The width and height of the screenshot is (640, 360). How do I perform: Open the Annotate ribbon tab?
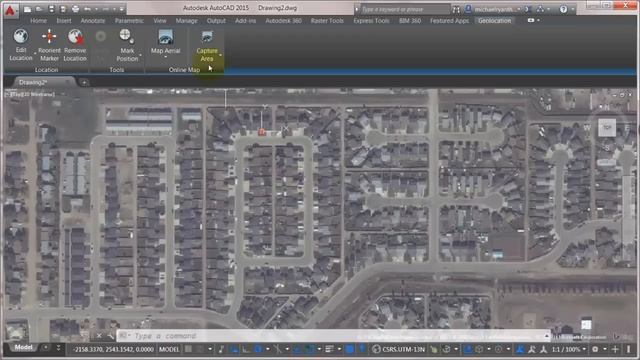pyautogui.click(x=93, y=20)
